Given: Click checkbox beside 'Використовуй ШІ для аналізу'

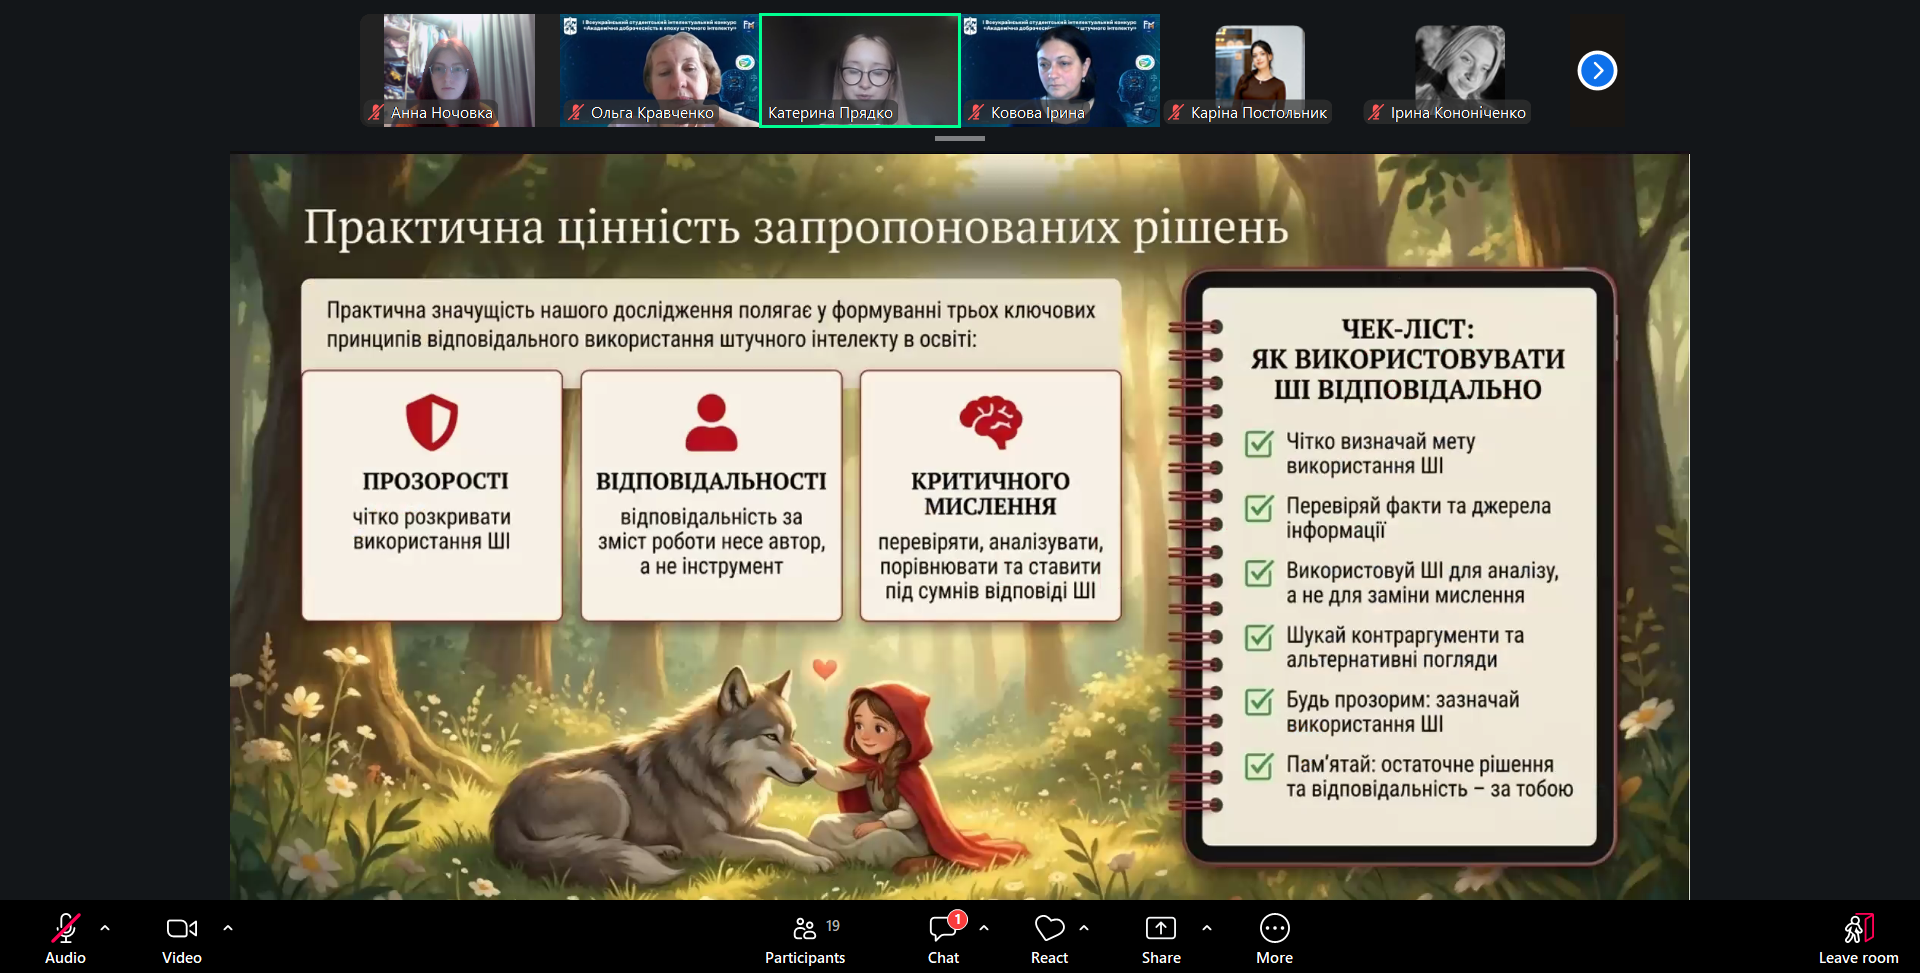Looking at the screenshot, I should pos(1259,573).
